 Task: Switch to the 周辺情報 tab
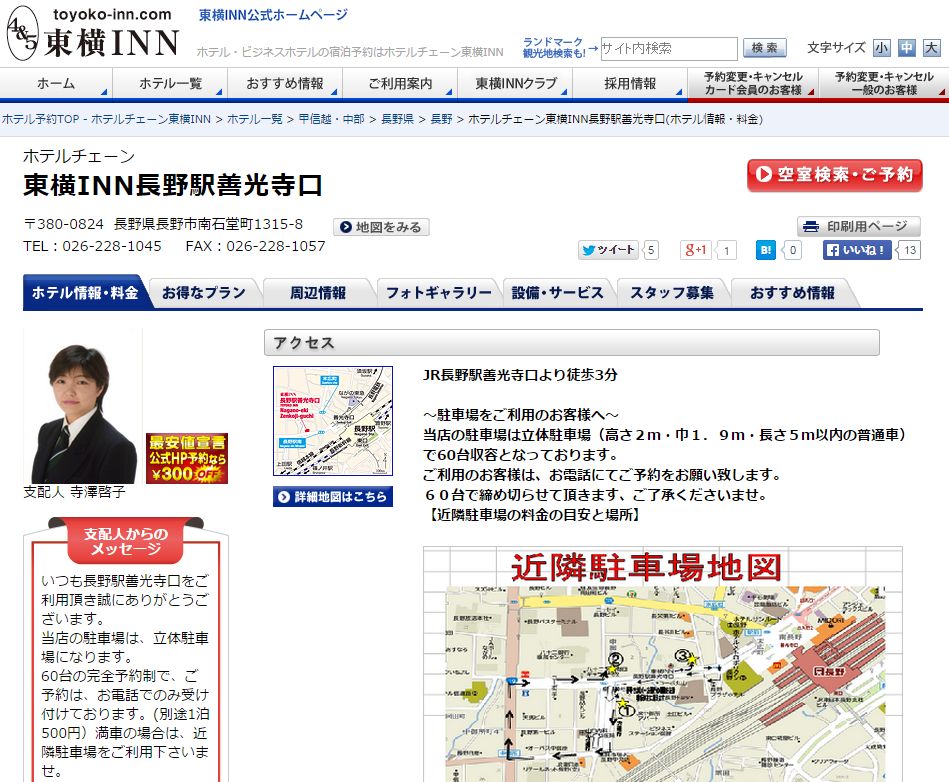[318, 293]
